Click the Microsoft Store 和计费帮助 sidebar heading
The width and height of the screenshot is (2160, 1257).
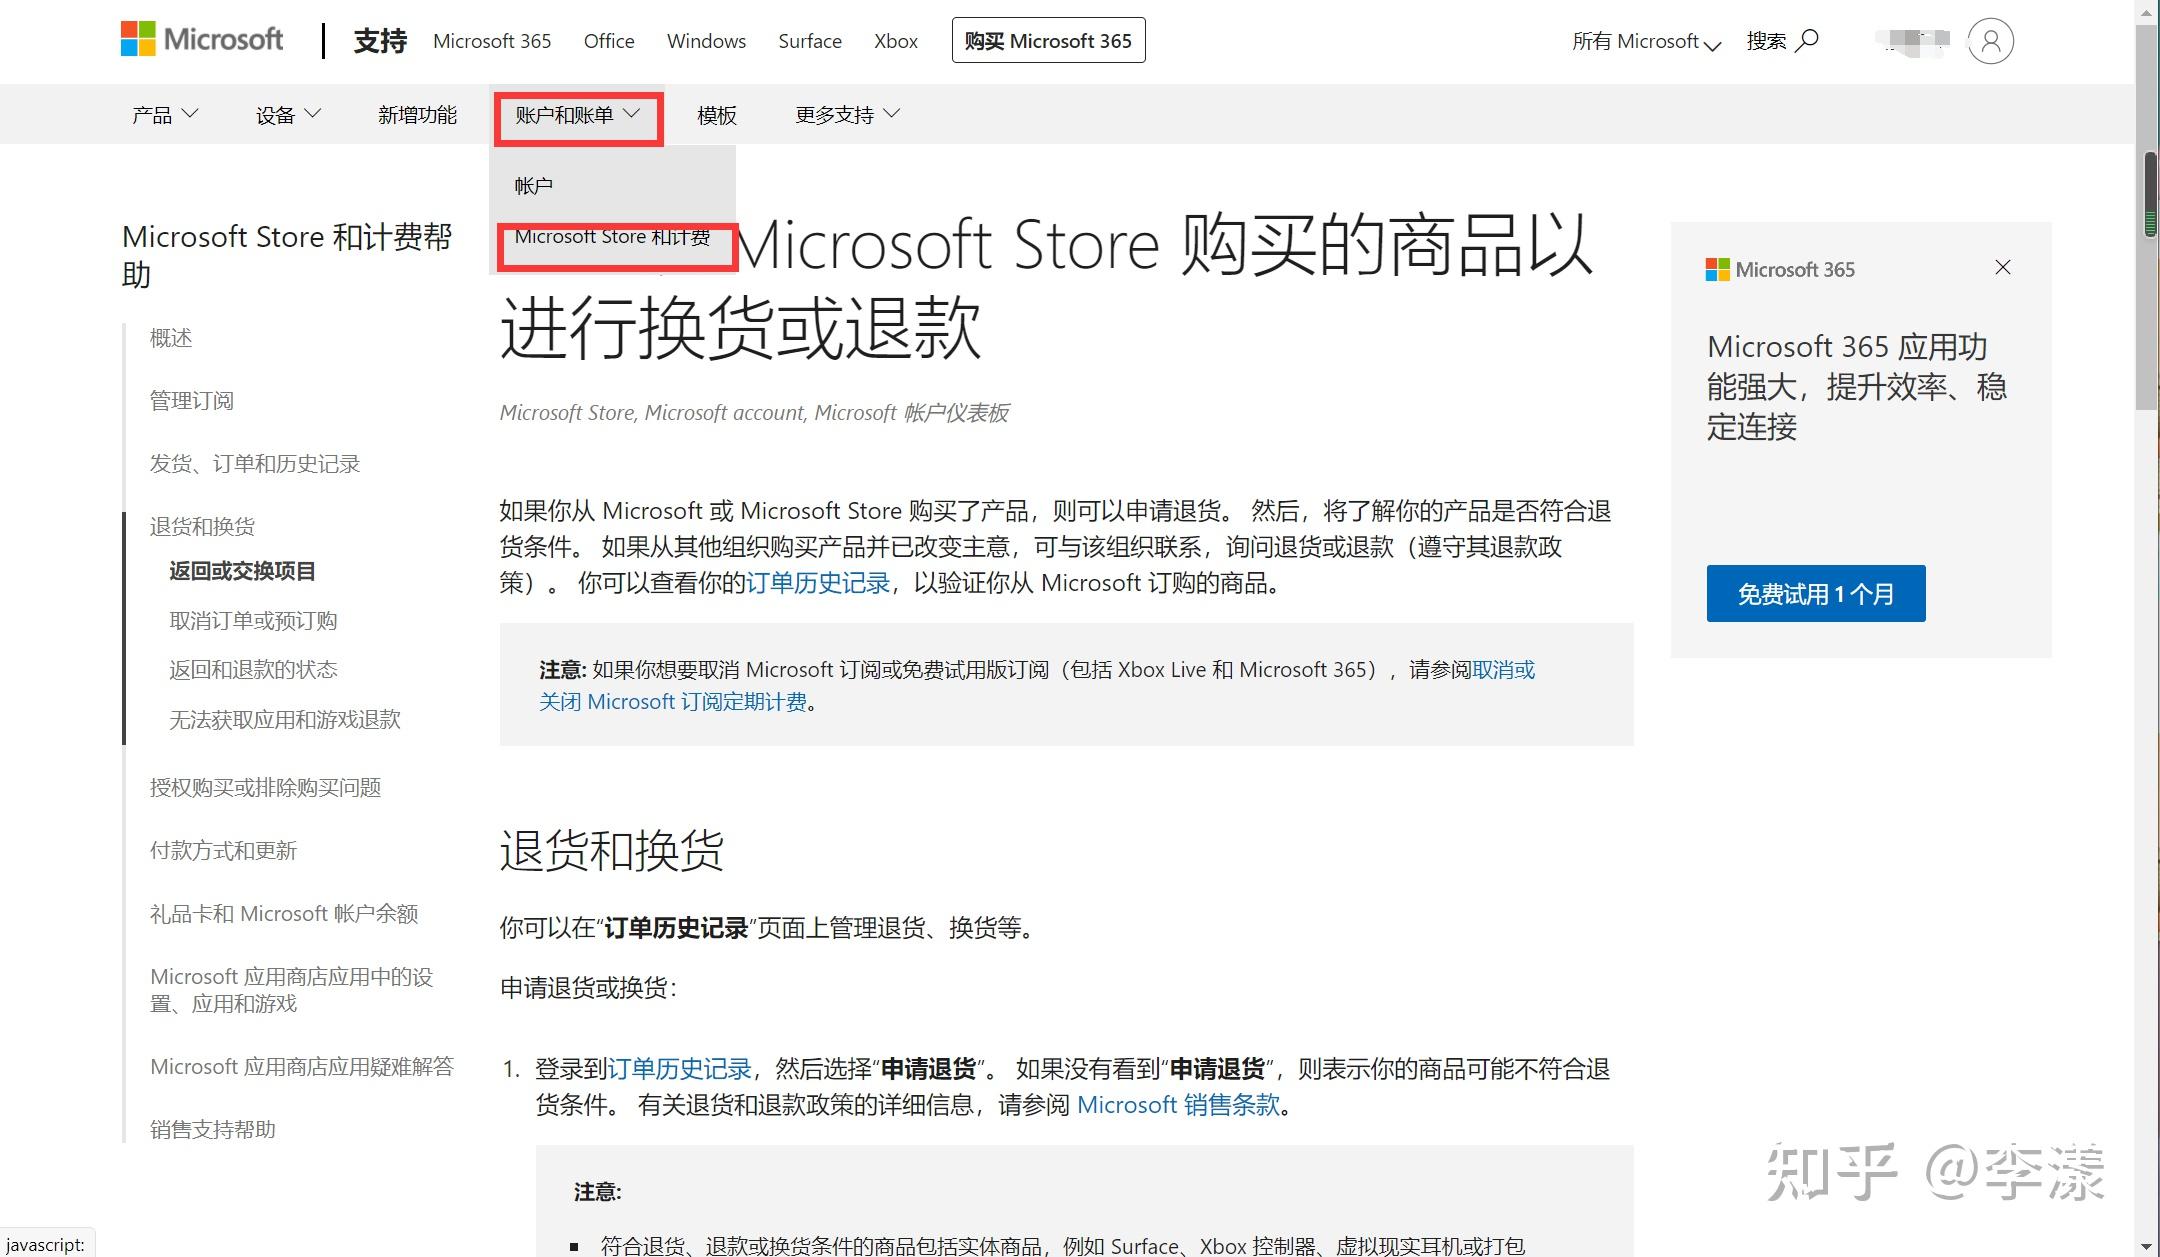(x=287, y=255)
